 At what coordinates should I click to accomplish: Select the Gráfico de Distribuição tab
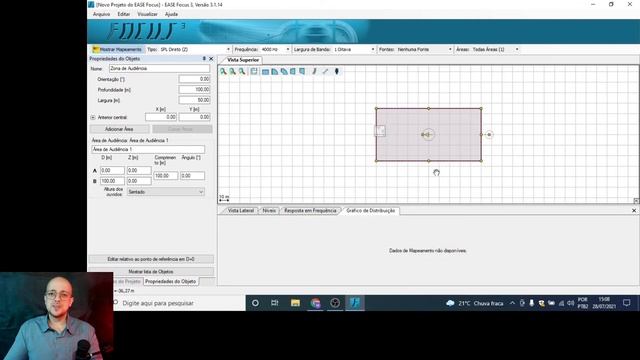pos(370,211)
